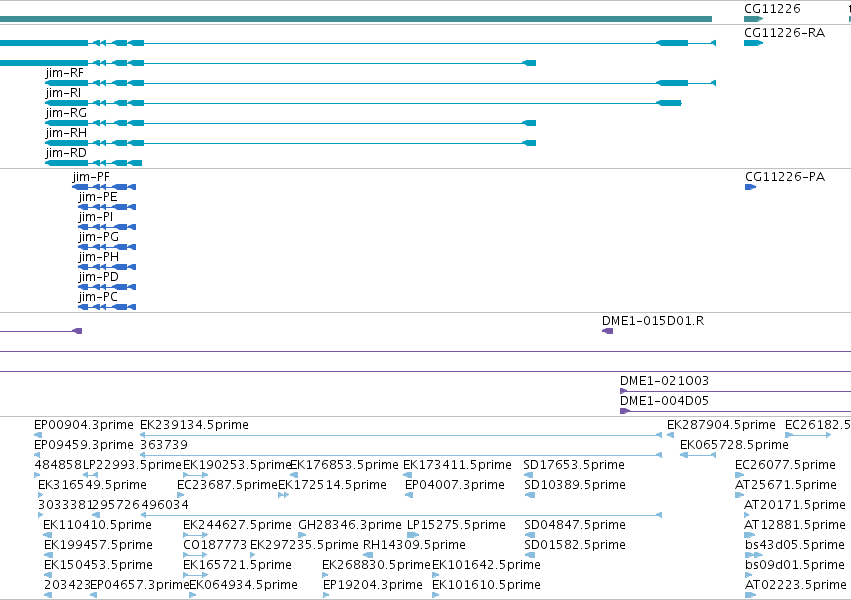Click the LP22993.5prime EST label

(132, 465)
